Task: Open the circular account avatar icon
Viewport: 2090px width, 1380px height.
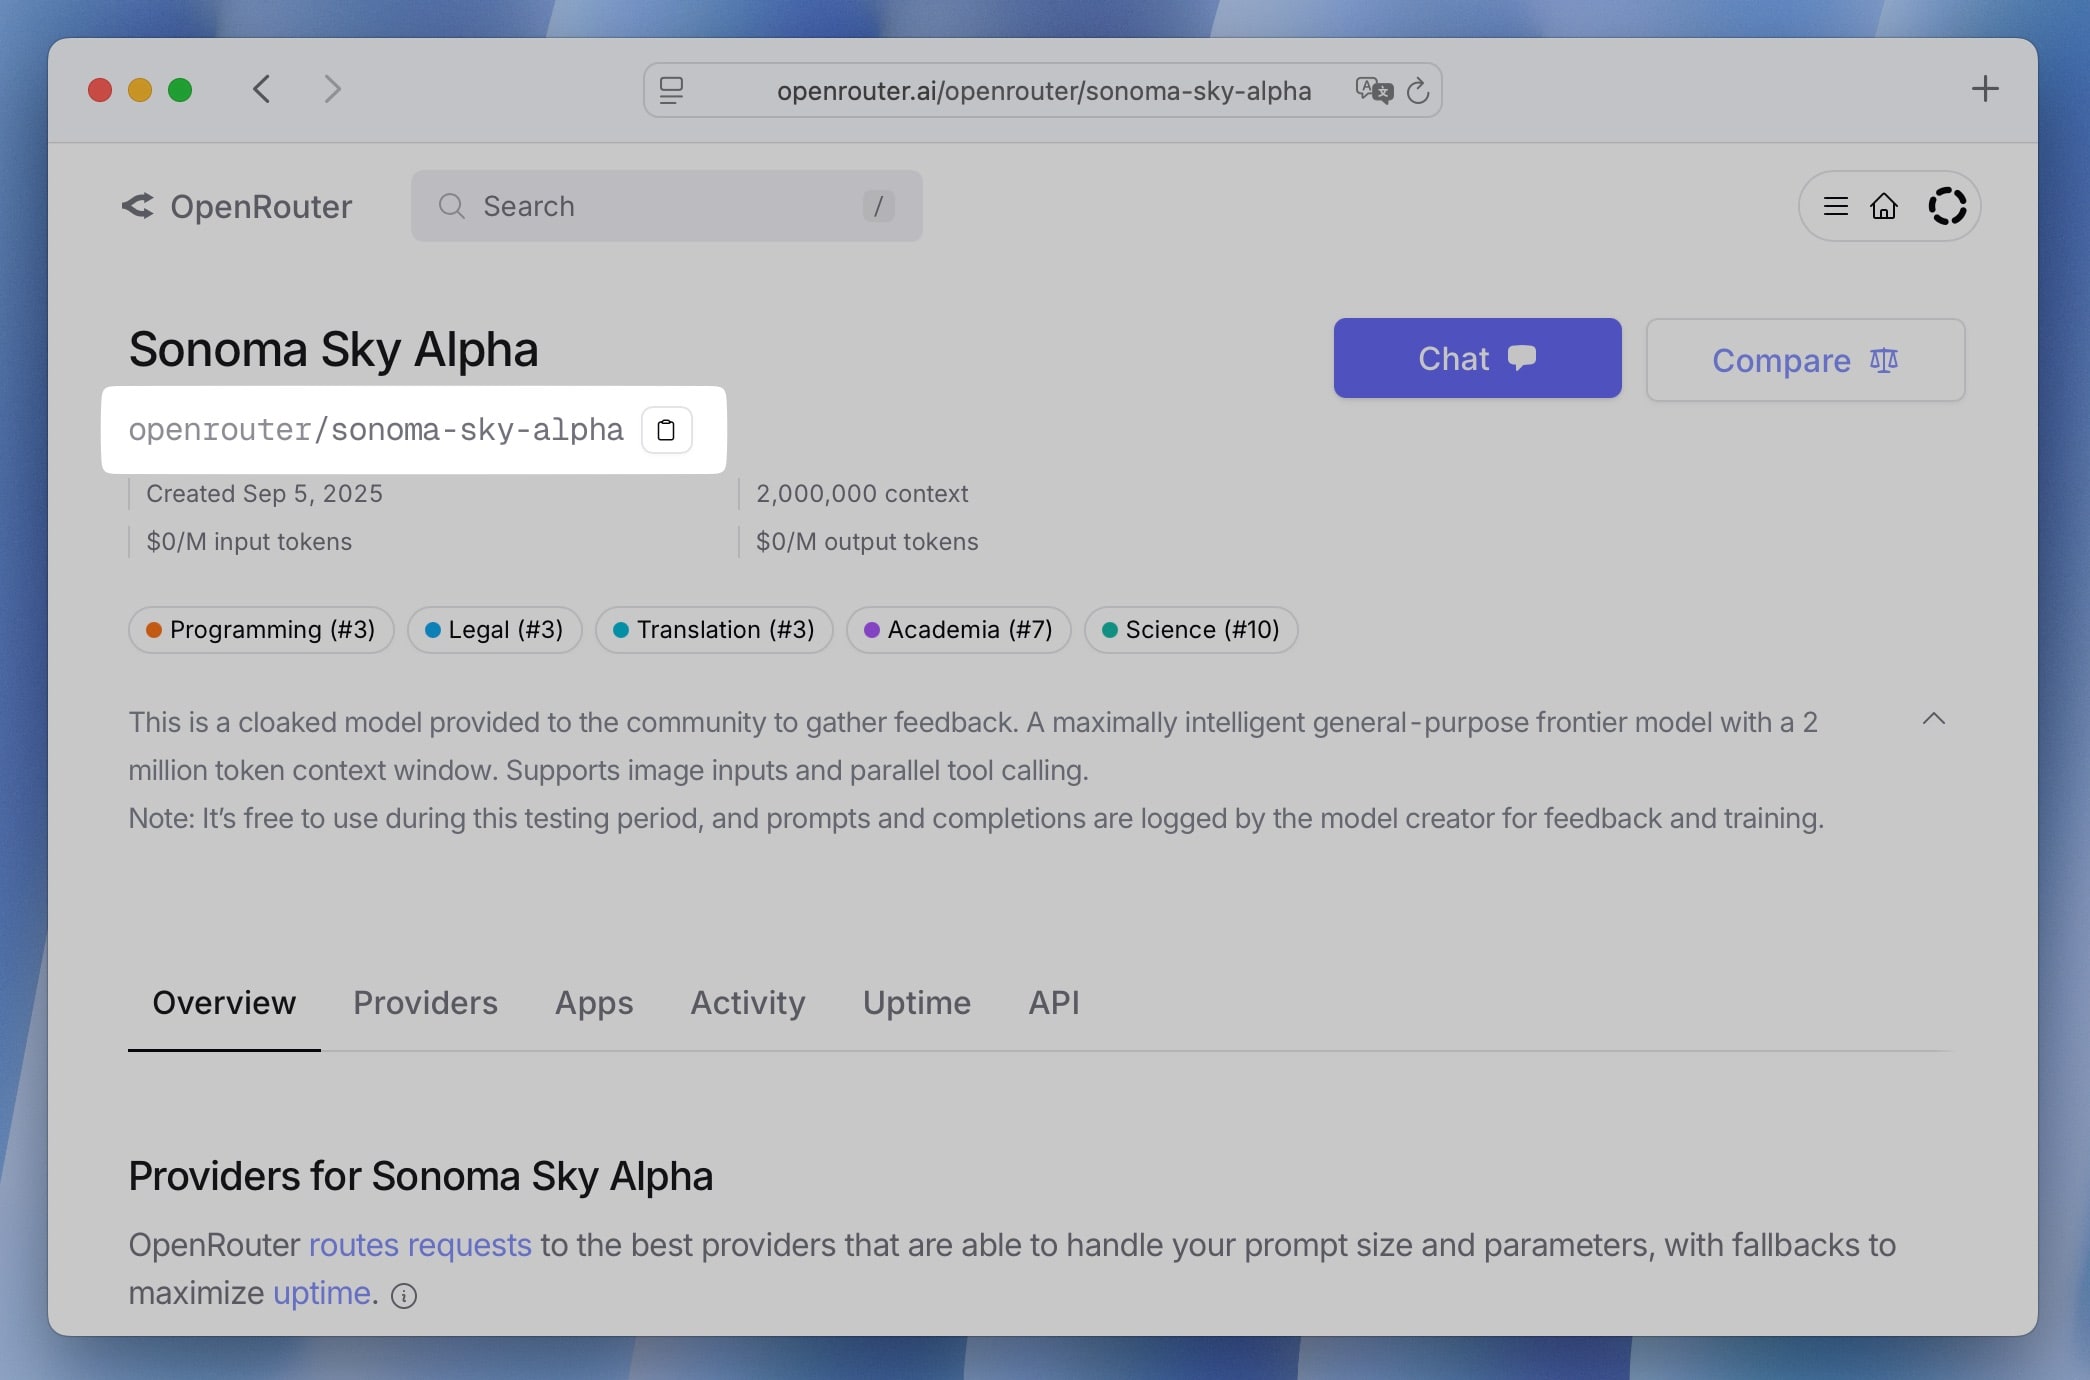Action: coord(1947,207)
